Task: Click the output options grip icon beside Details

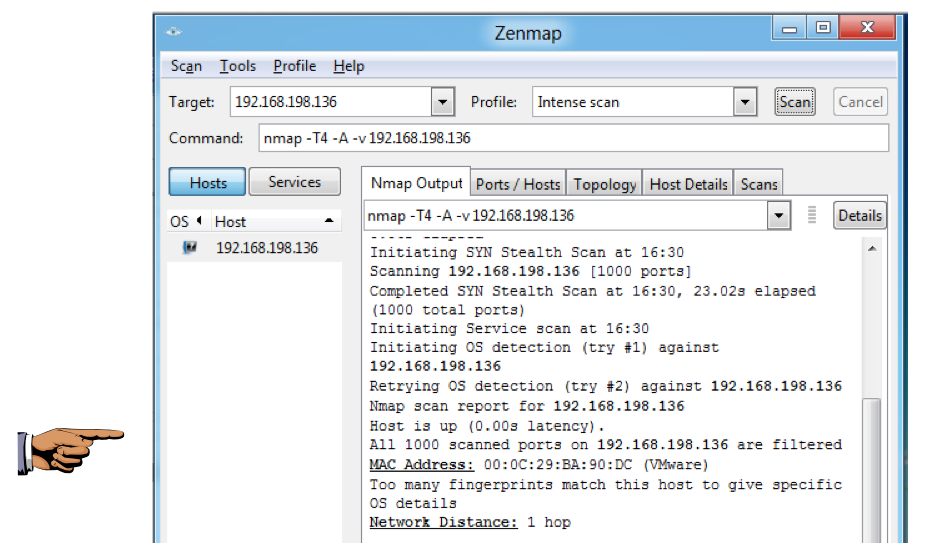Action: (x=812, y=215)
